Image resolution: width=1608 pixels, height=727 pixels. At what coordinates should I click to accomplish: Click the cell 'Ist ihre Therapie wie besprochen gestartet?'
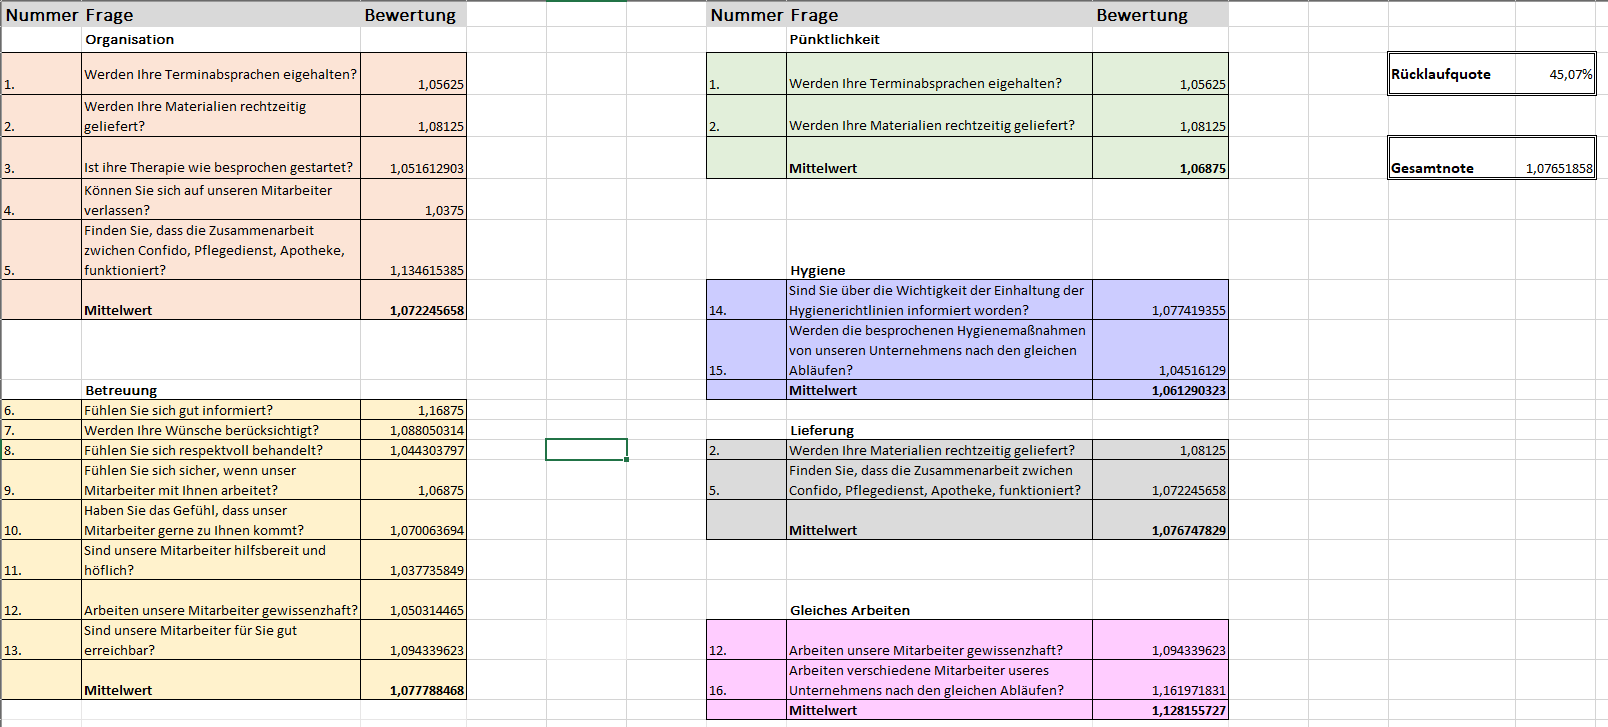[x=221, y=158]
